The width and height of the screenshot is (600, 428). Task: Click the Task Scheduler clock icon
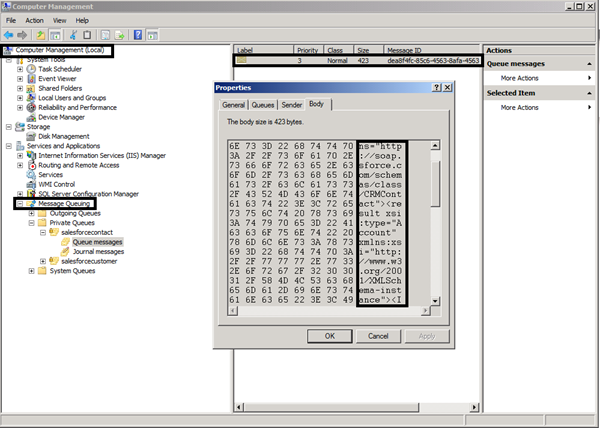31,69
